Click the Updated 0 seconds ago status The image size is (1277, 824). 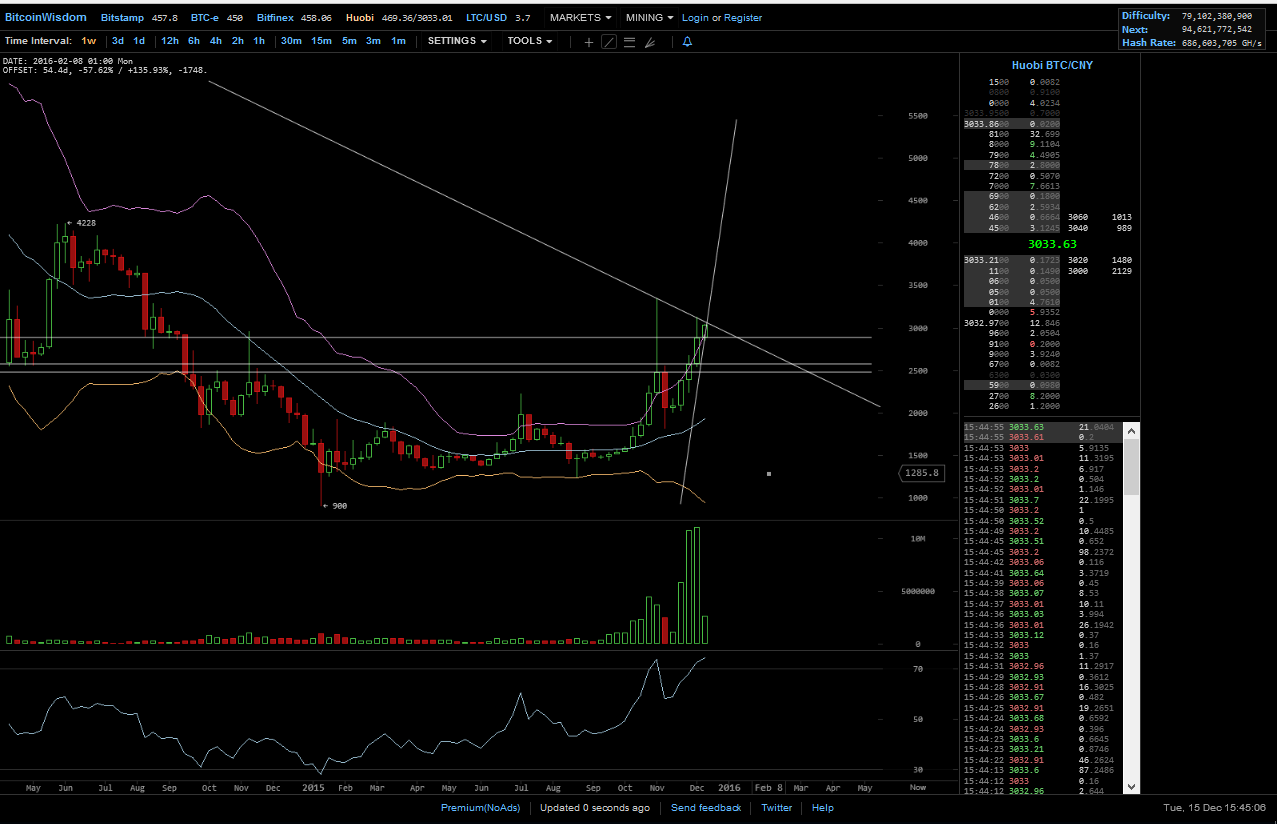point(595,808)
